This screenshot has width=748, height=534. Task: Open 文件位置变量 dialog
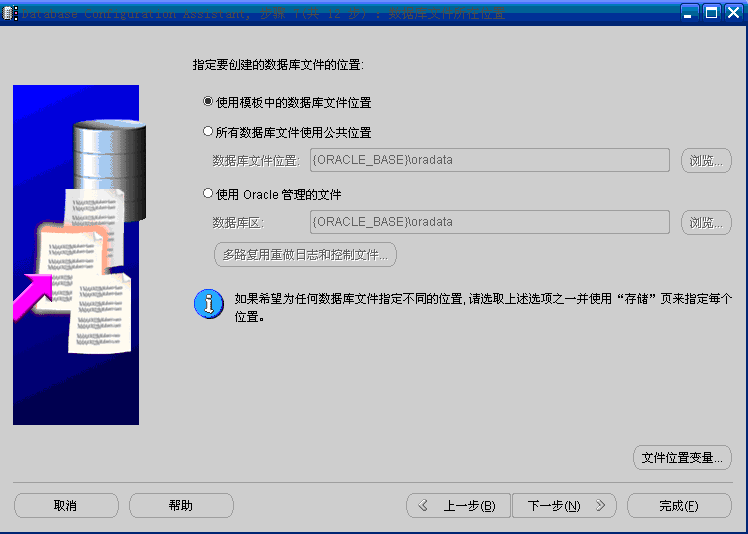click(x=682, y=458)
